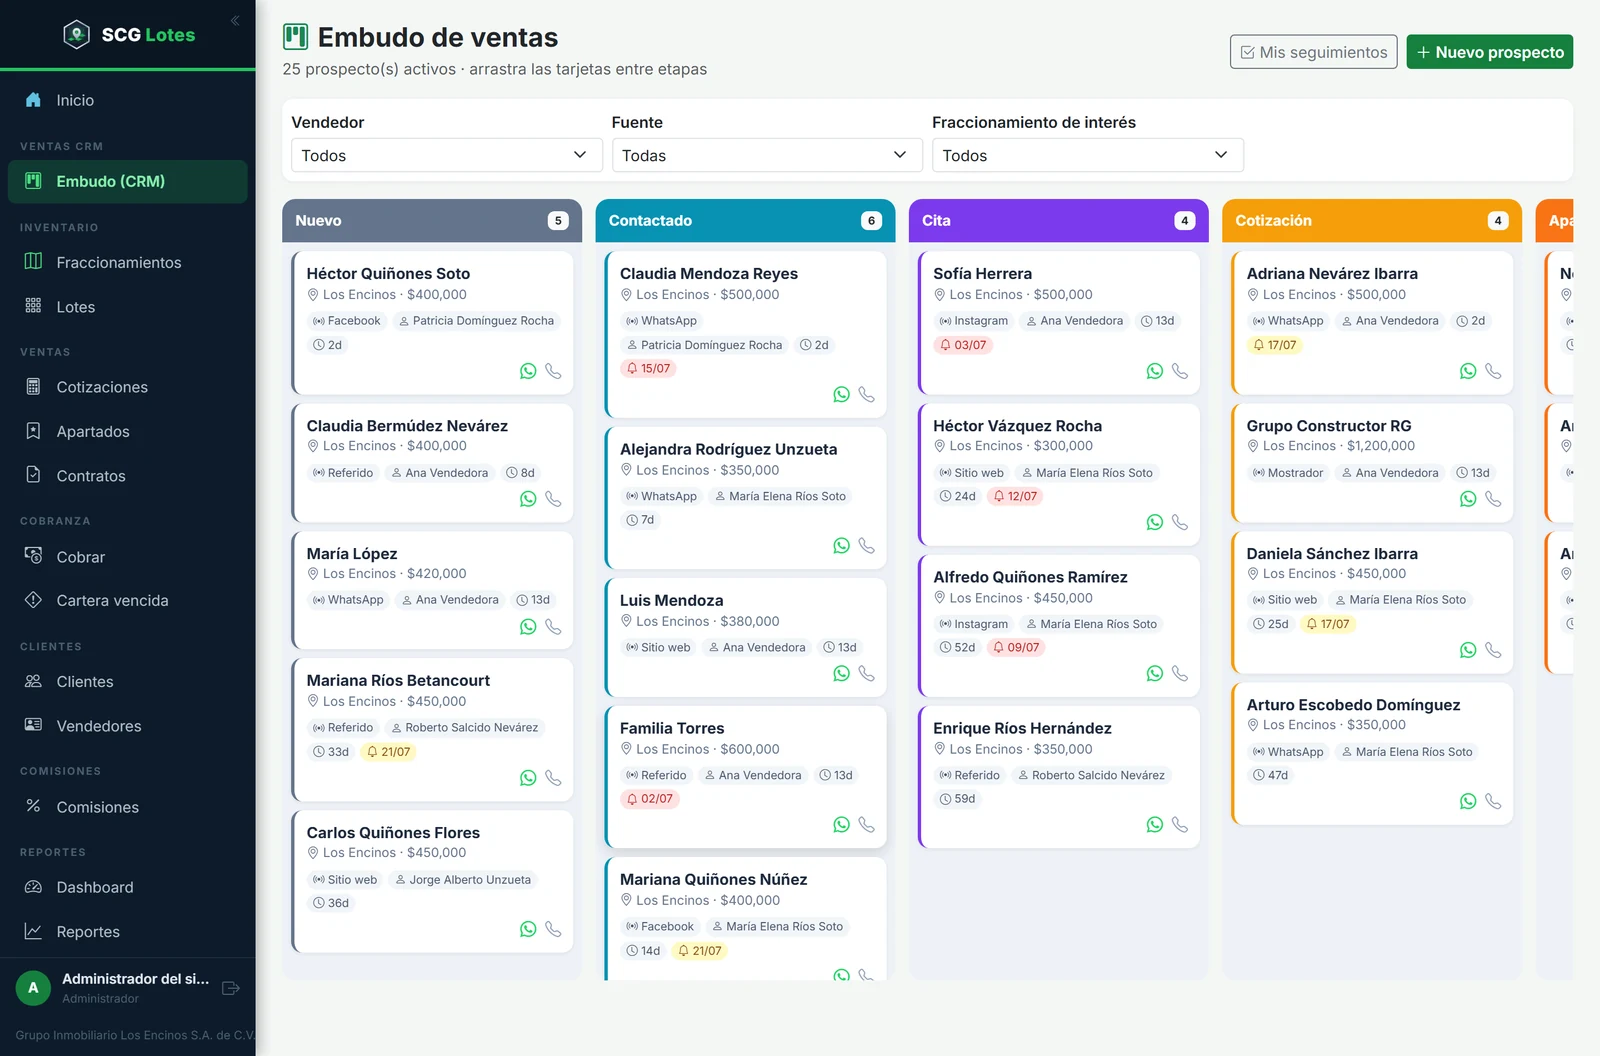Open WhatsApp for Luis Mendoza
The height and width of the screenshot is (1056, 1600).
[841, 674]
